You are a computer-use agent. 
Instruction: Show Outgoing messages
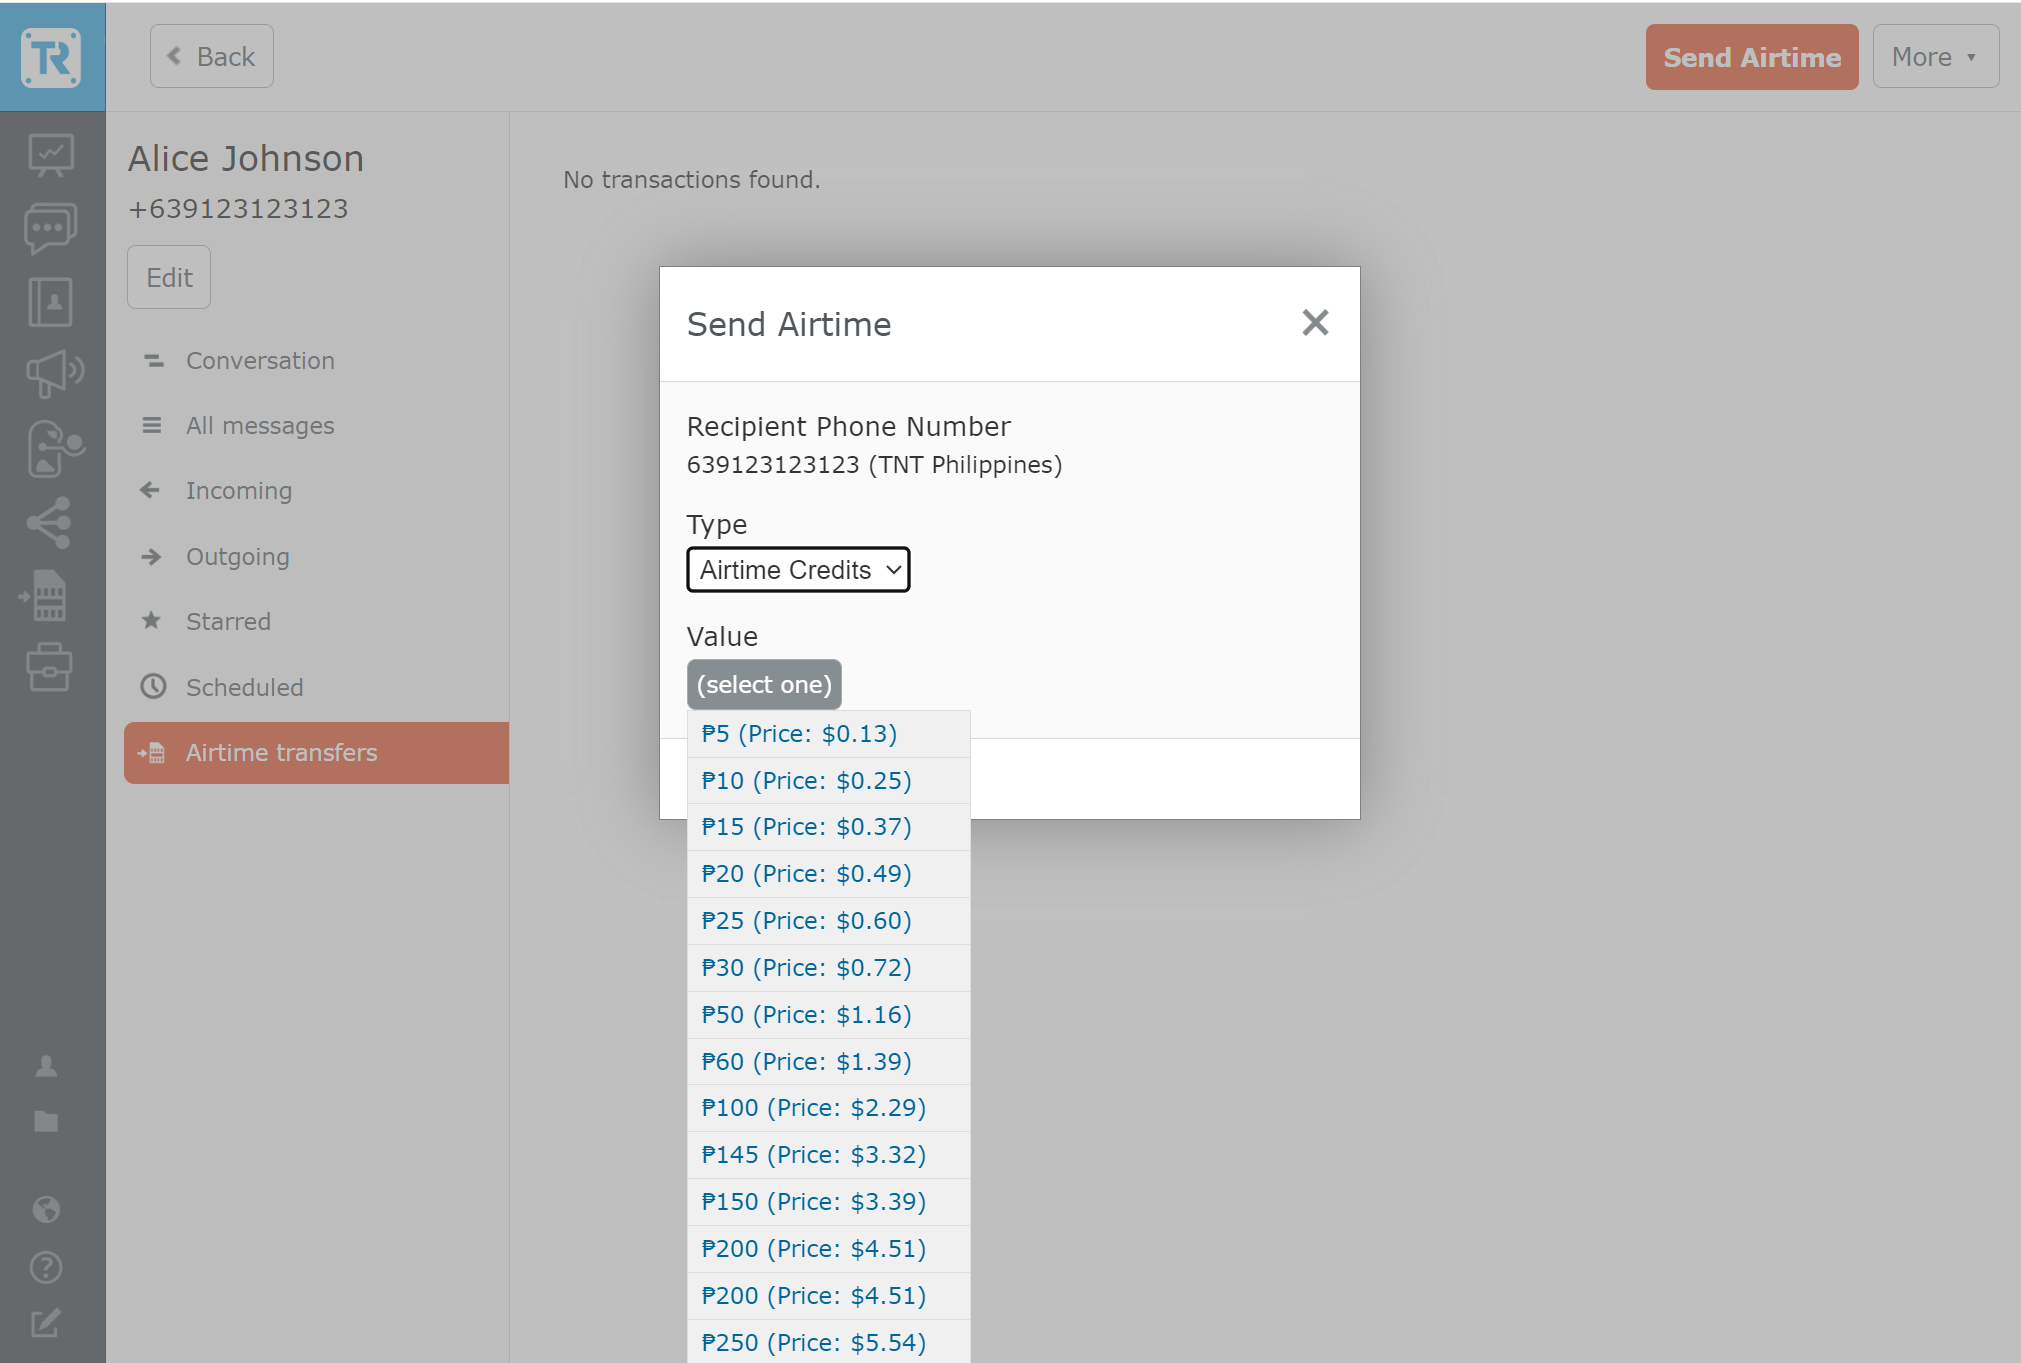click(316, 557)
